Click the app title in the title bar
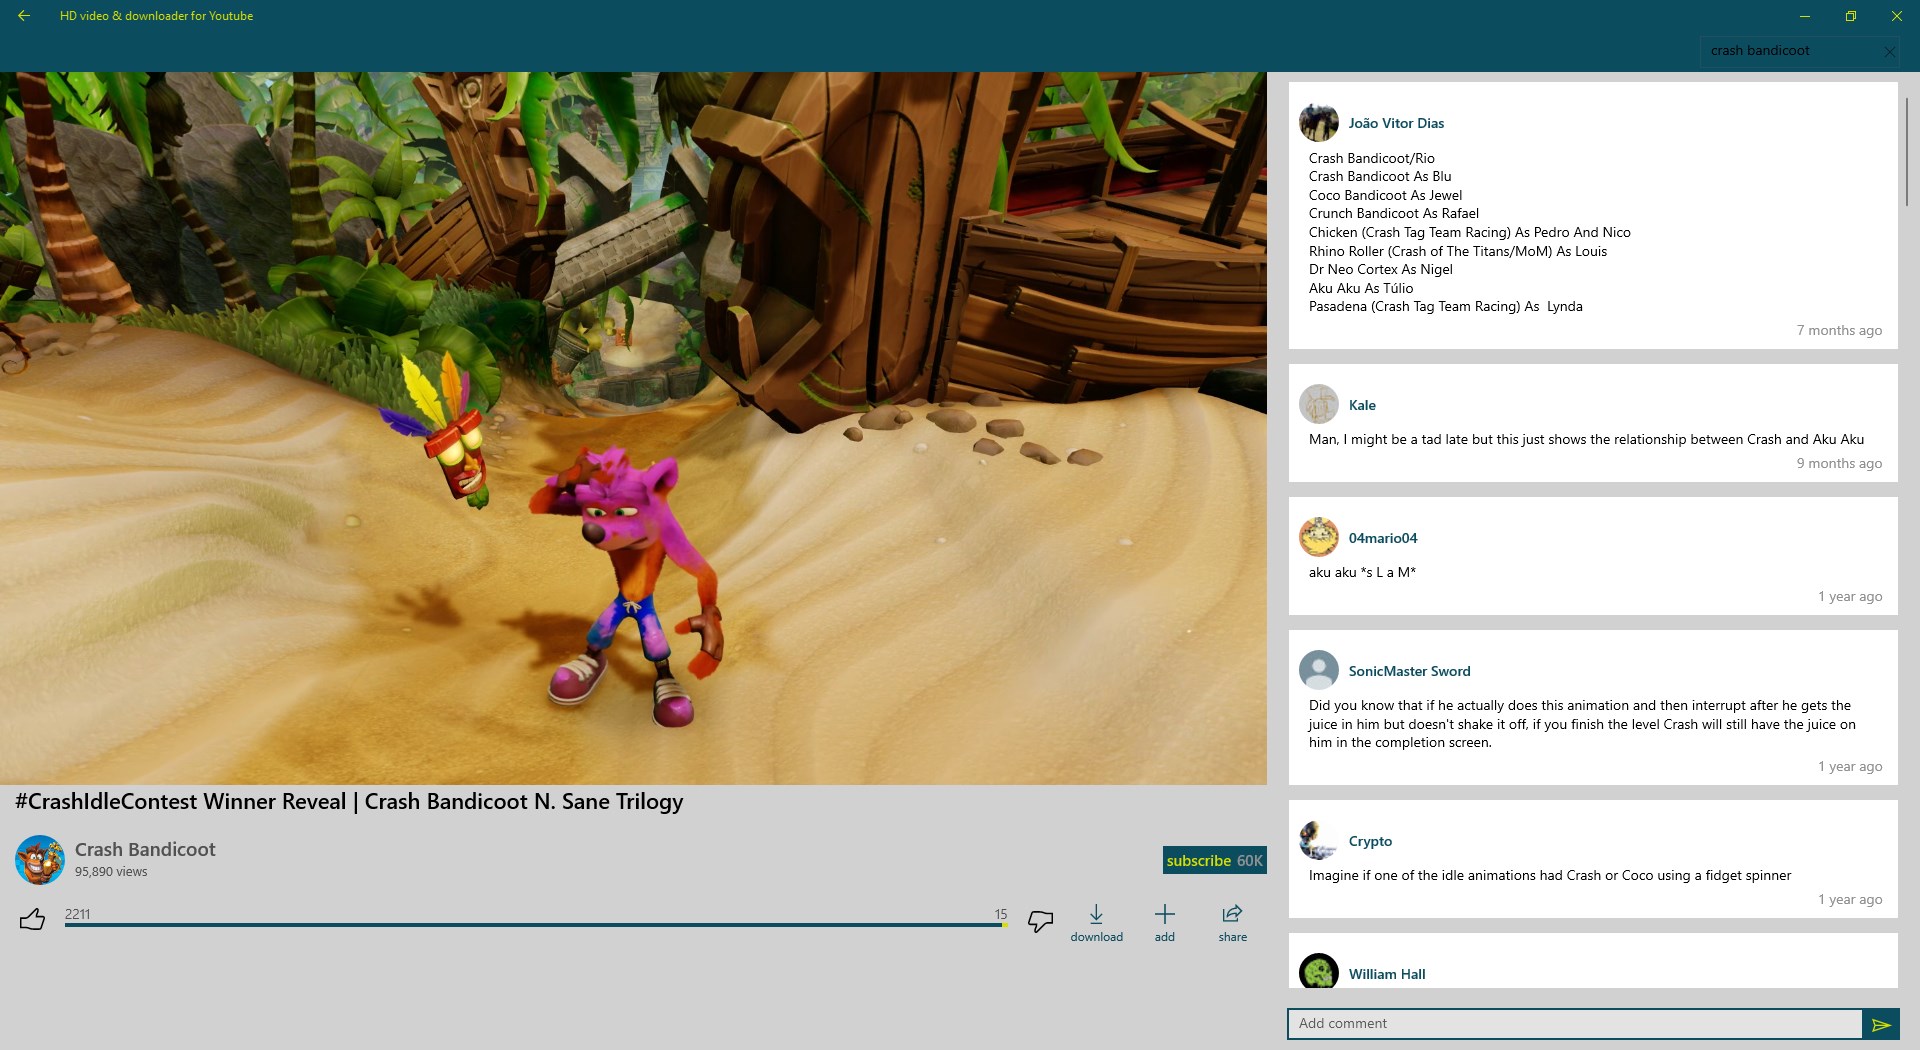Viewport: 1920px width, 1050px height. [156, 16]
